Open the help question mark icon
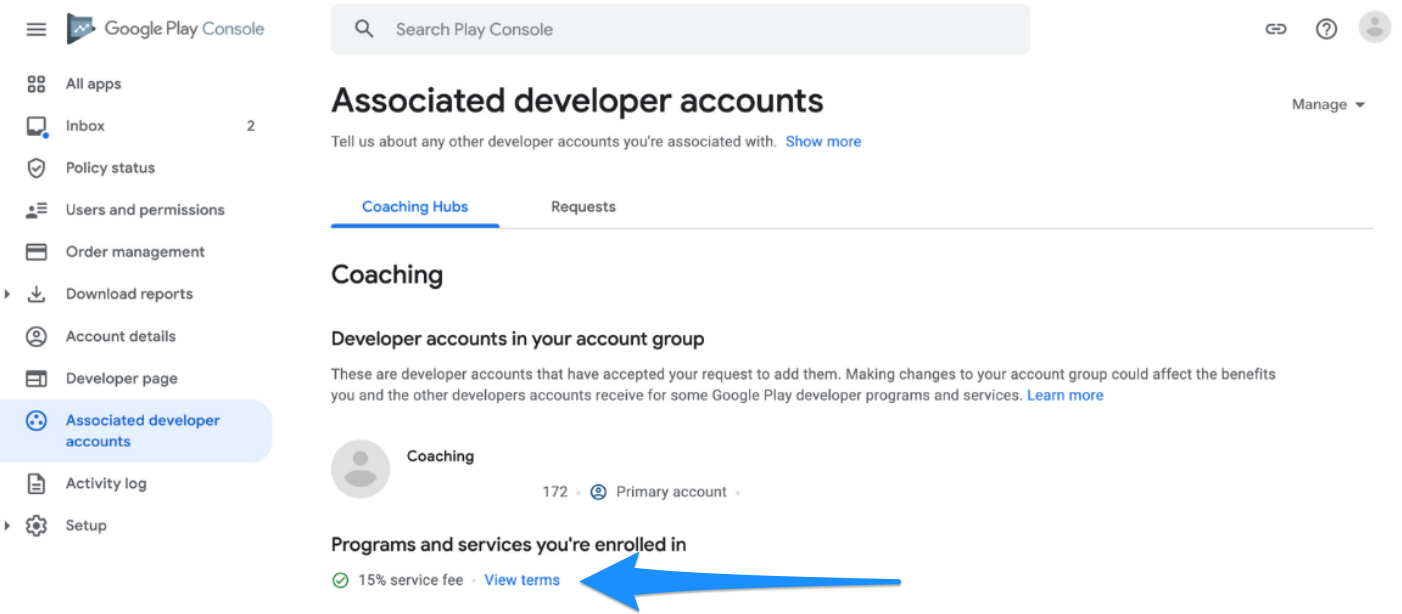The width and height of the screenshot is (1402, 614). pos(1326,29)
